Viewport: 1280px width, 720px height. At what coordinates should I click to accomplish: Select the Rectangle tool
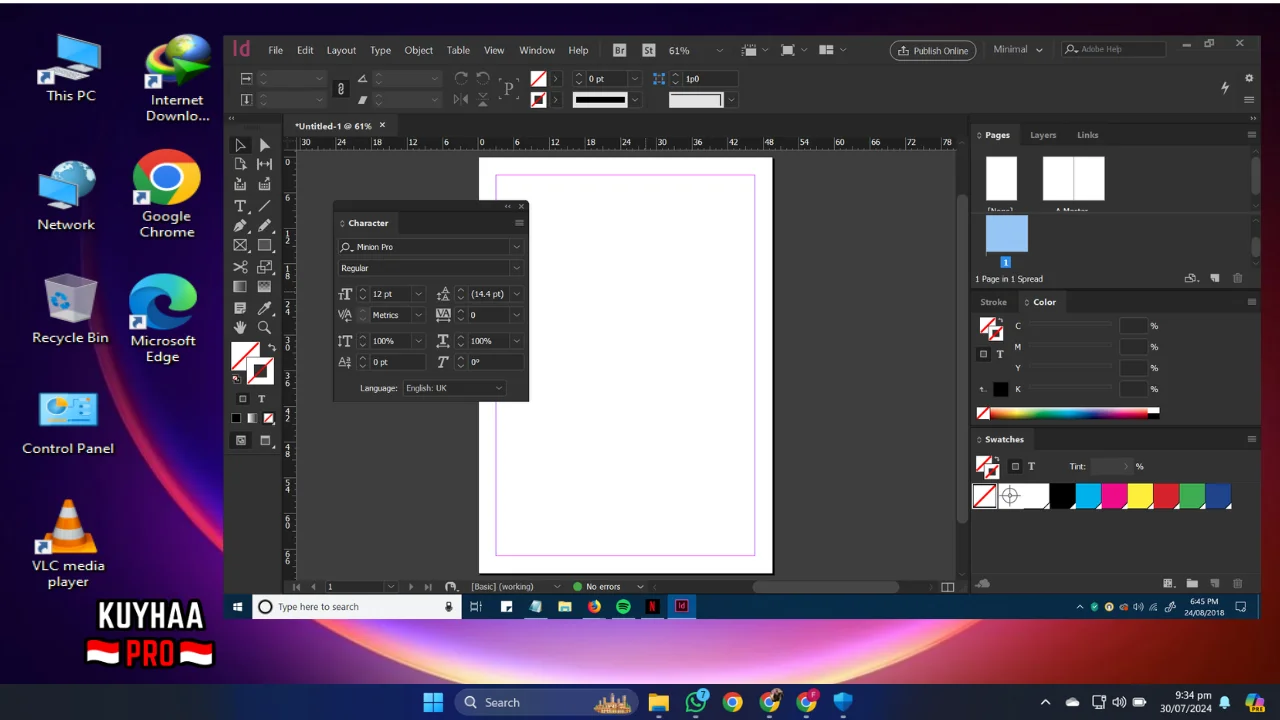pos(264,245)
